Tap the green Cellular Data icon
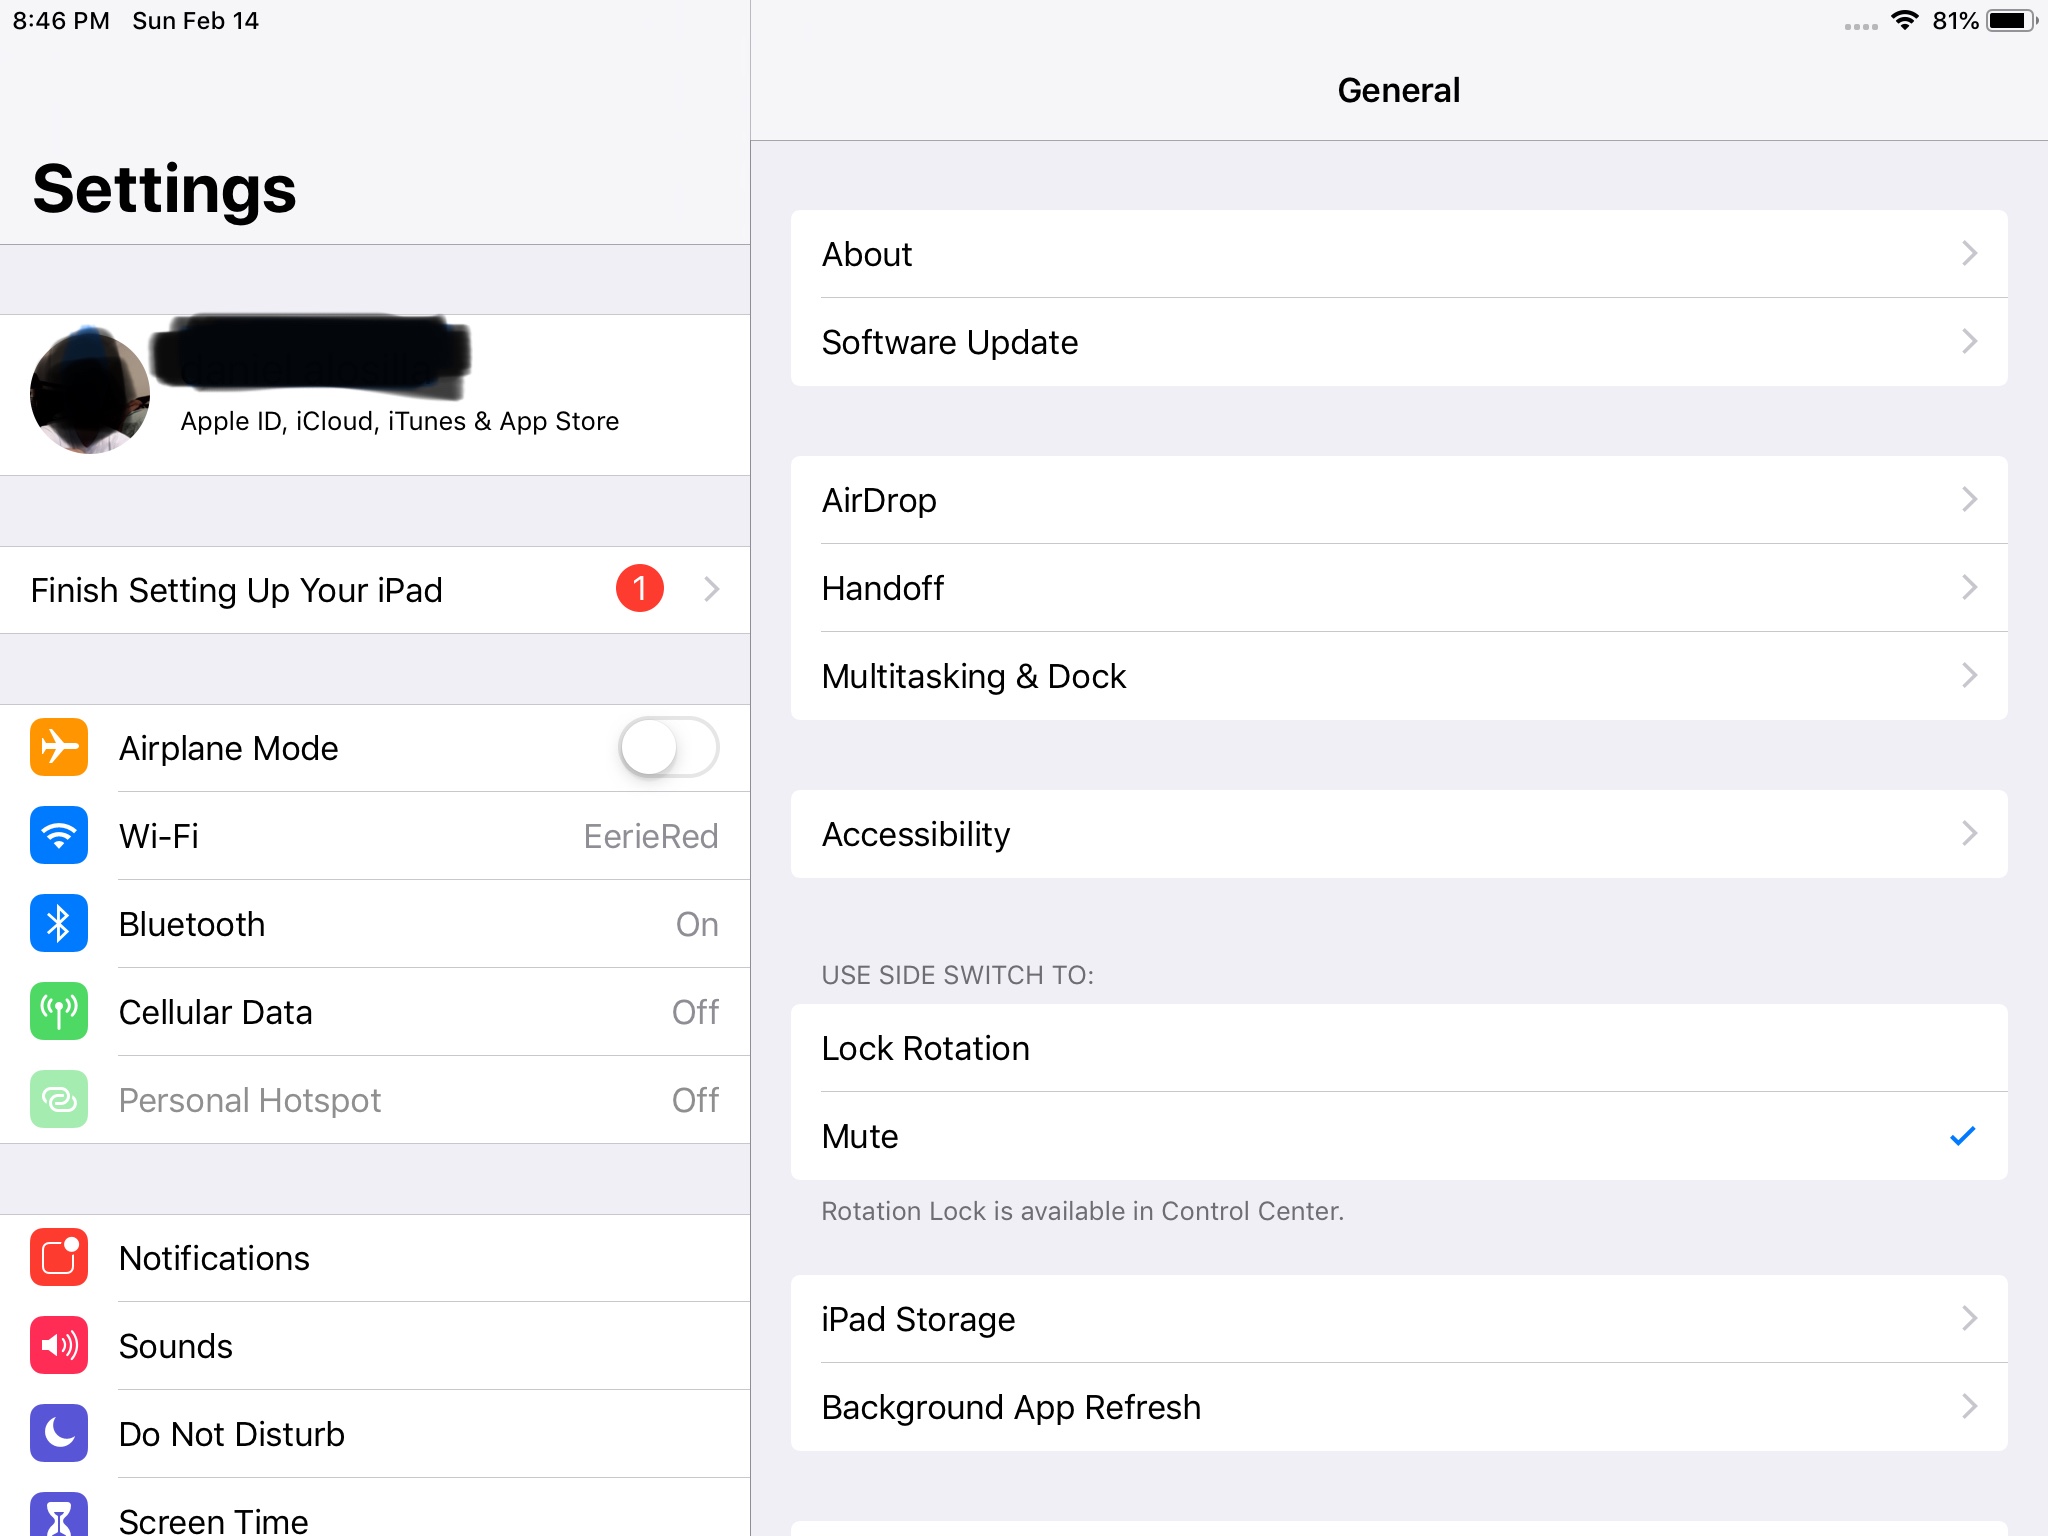The width and height of the screenshot is (2048, 1536). [59, 1011]
